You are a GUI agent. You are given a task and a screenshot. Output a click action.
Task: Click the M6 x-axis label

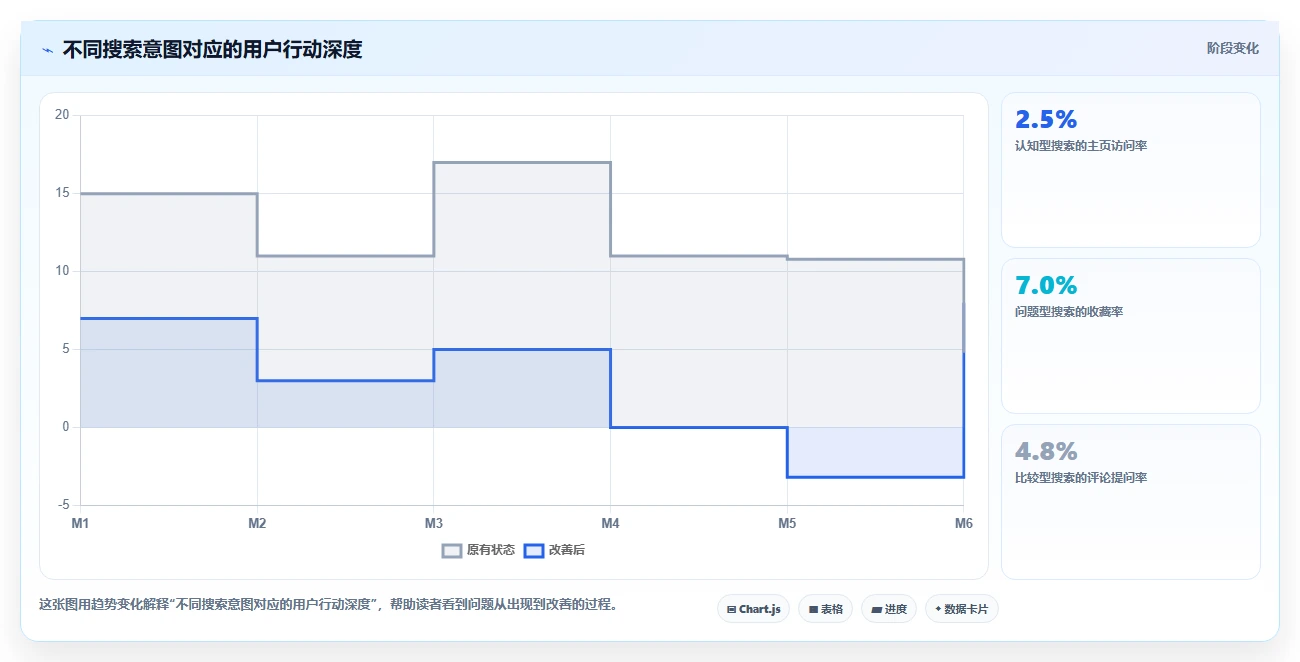(963, 523)
